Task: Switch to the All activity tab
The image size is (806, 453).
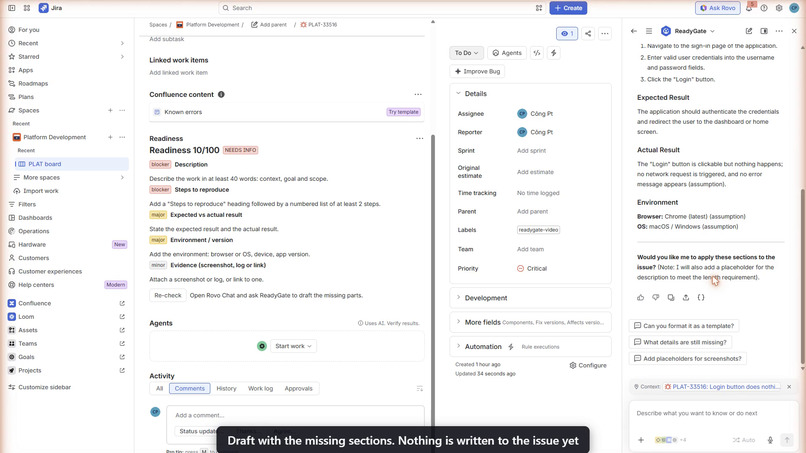Action: (159, 388)
